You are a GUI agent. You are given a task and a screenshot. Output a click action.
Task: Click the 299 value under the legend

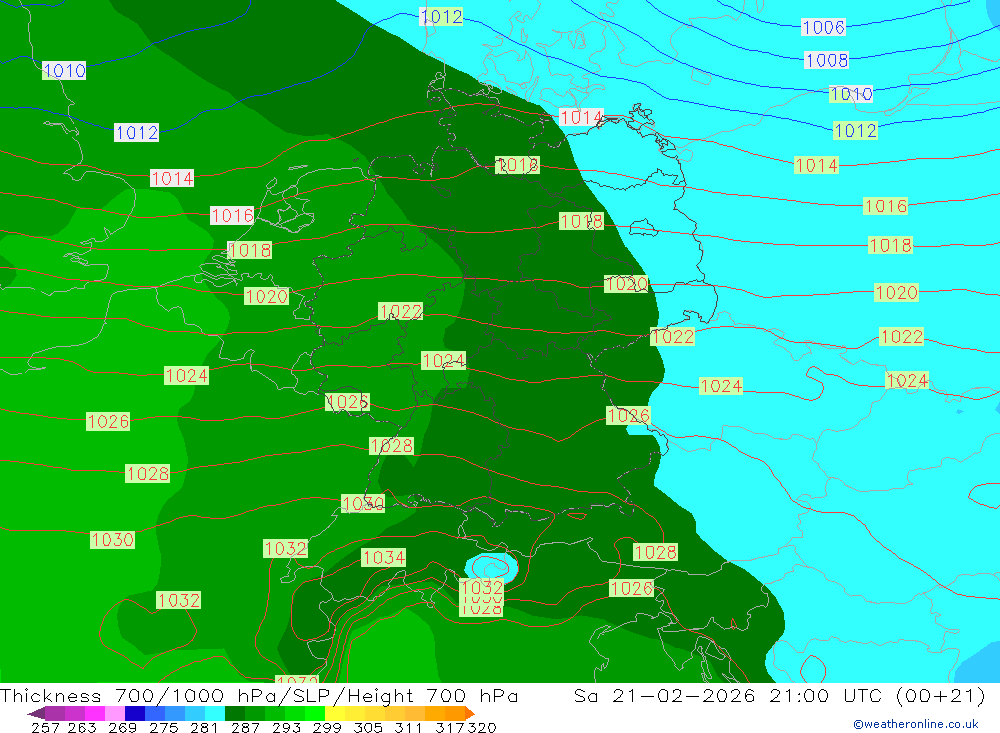[x=327, y=728]
